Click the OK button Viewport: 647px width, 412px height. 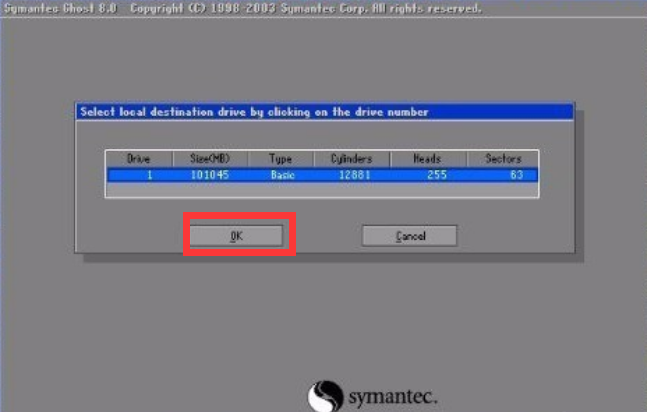pyautogui.click(x=237, y=236)
